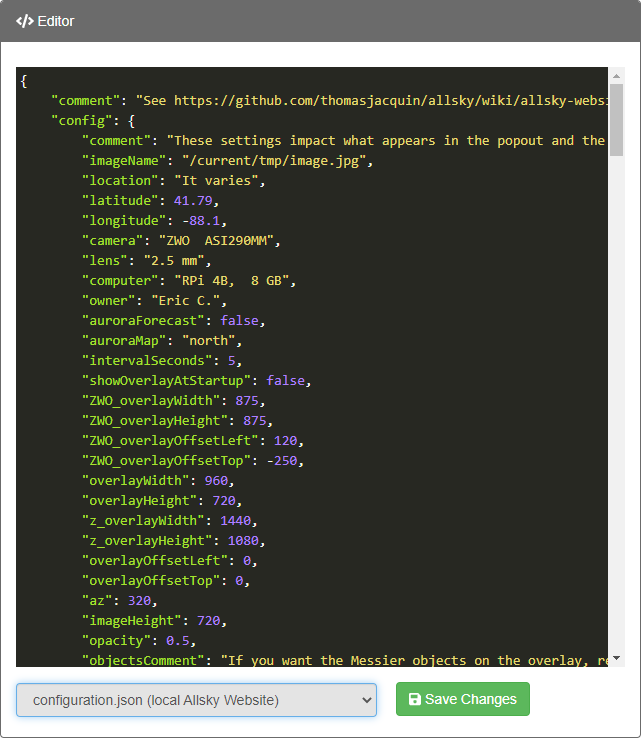Click the auroraForecast false value
The height and width of the screenshot is (738, 641).
coord(240,320)
